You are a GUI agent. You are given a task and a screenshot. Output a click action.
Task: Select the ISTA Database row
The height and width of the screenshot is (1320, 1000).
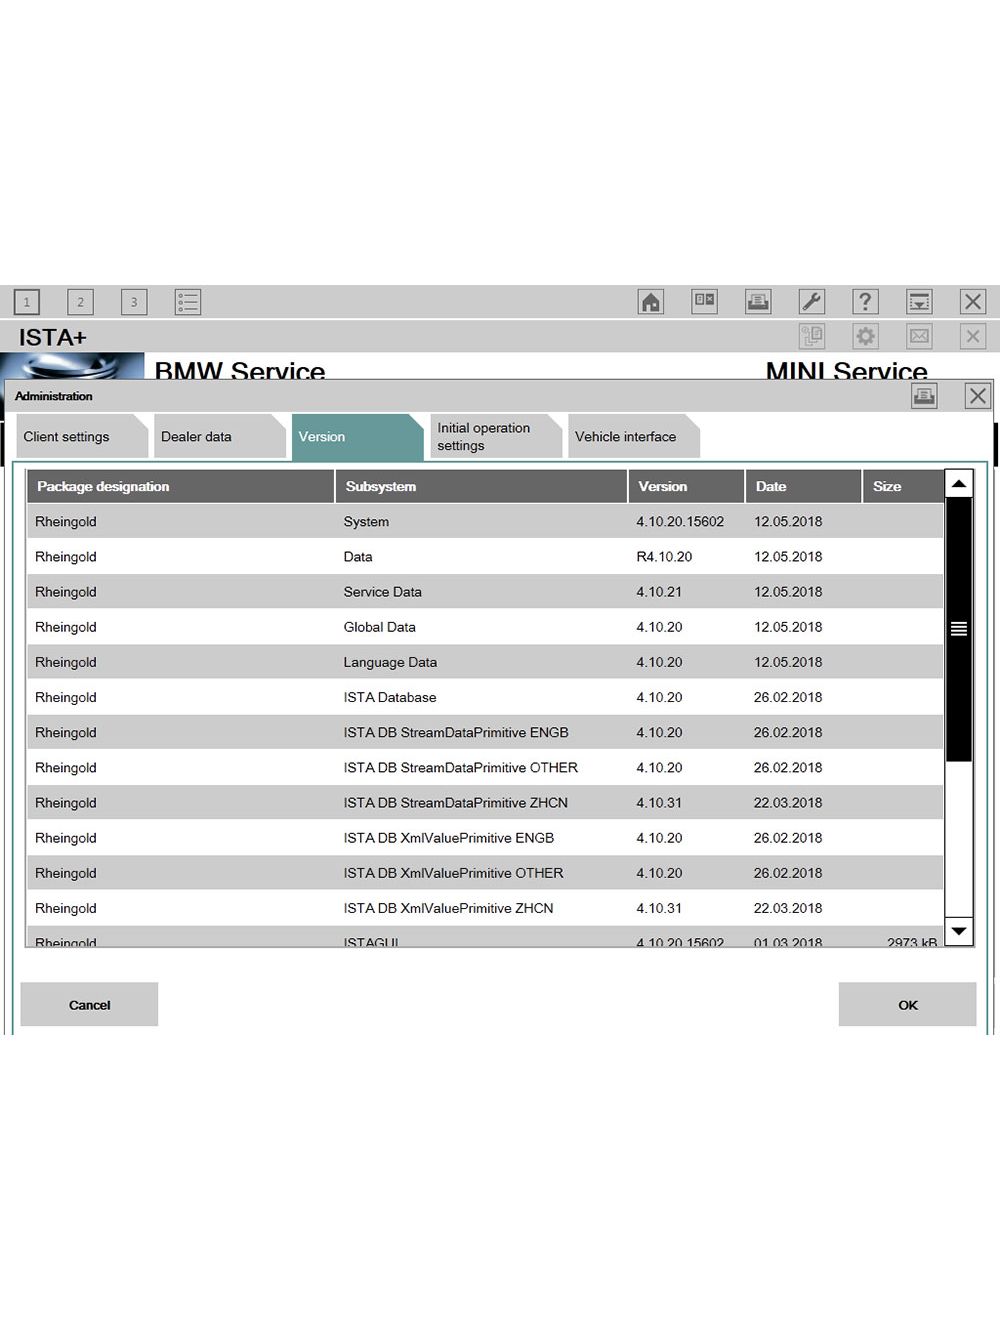coord(485,697)
